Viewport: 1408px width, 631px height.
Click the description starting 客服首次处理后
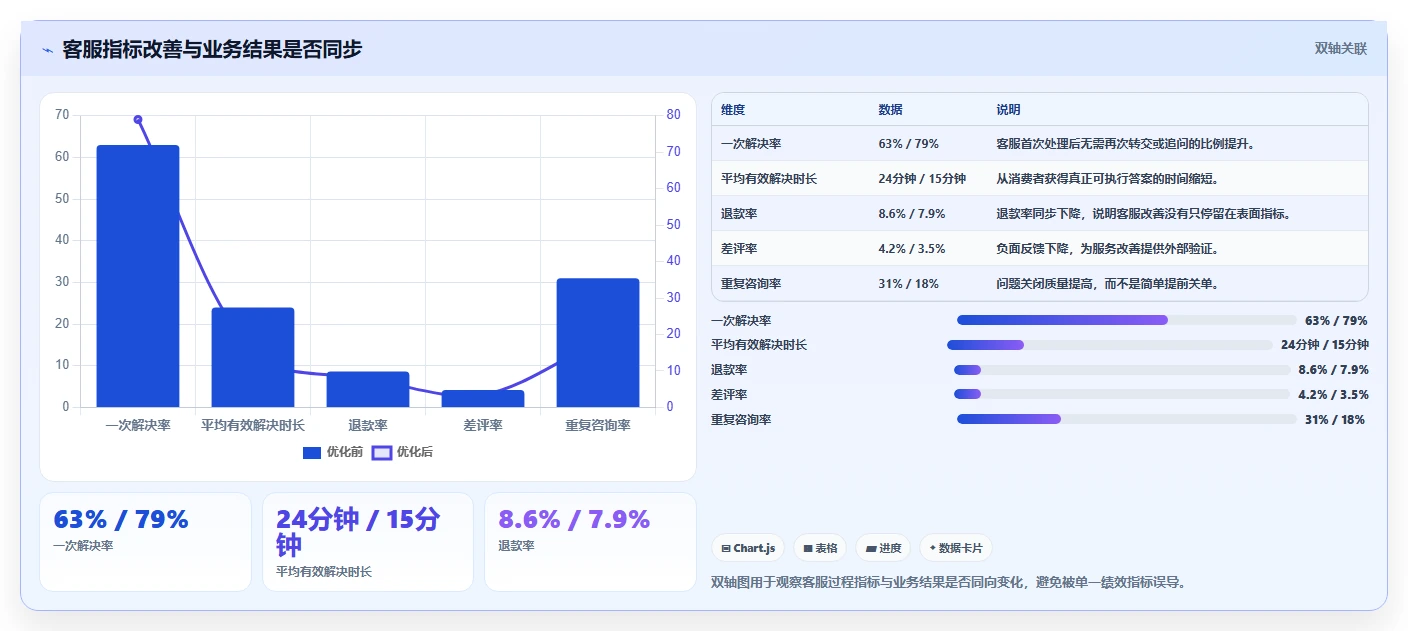1125,144
